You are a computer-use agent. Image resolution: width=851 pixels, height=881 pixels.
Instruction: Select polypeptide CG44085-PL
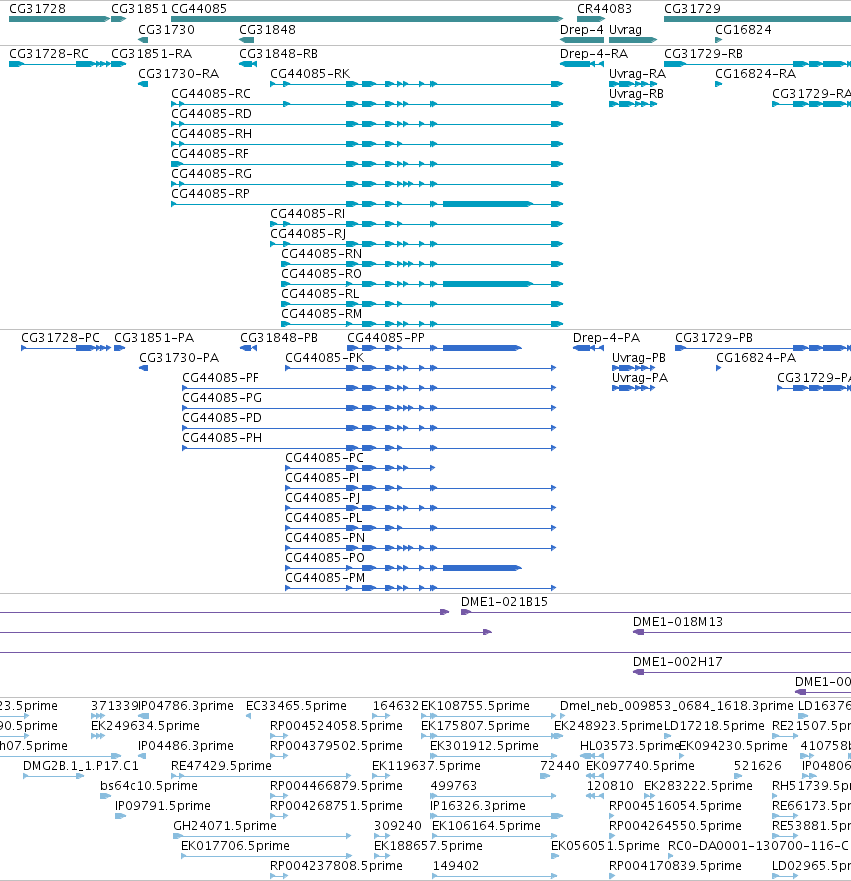coord(421,528)
